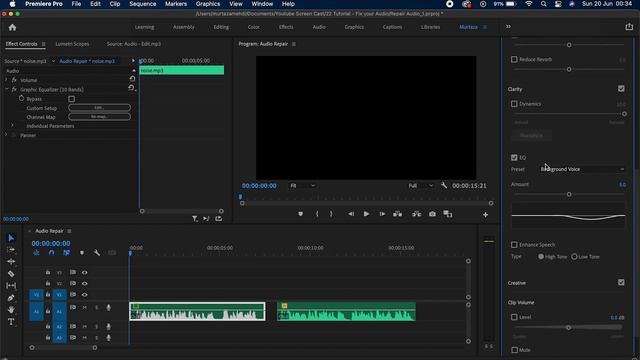Click Home icon in workspace bar
The height and width of the screenshot is (360, 640).
[x=12, y=27]
